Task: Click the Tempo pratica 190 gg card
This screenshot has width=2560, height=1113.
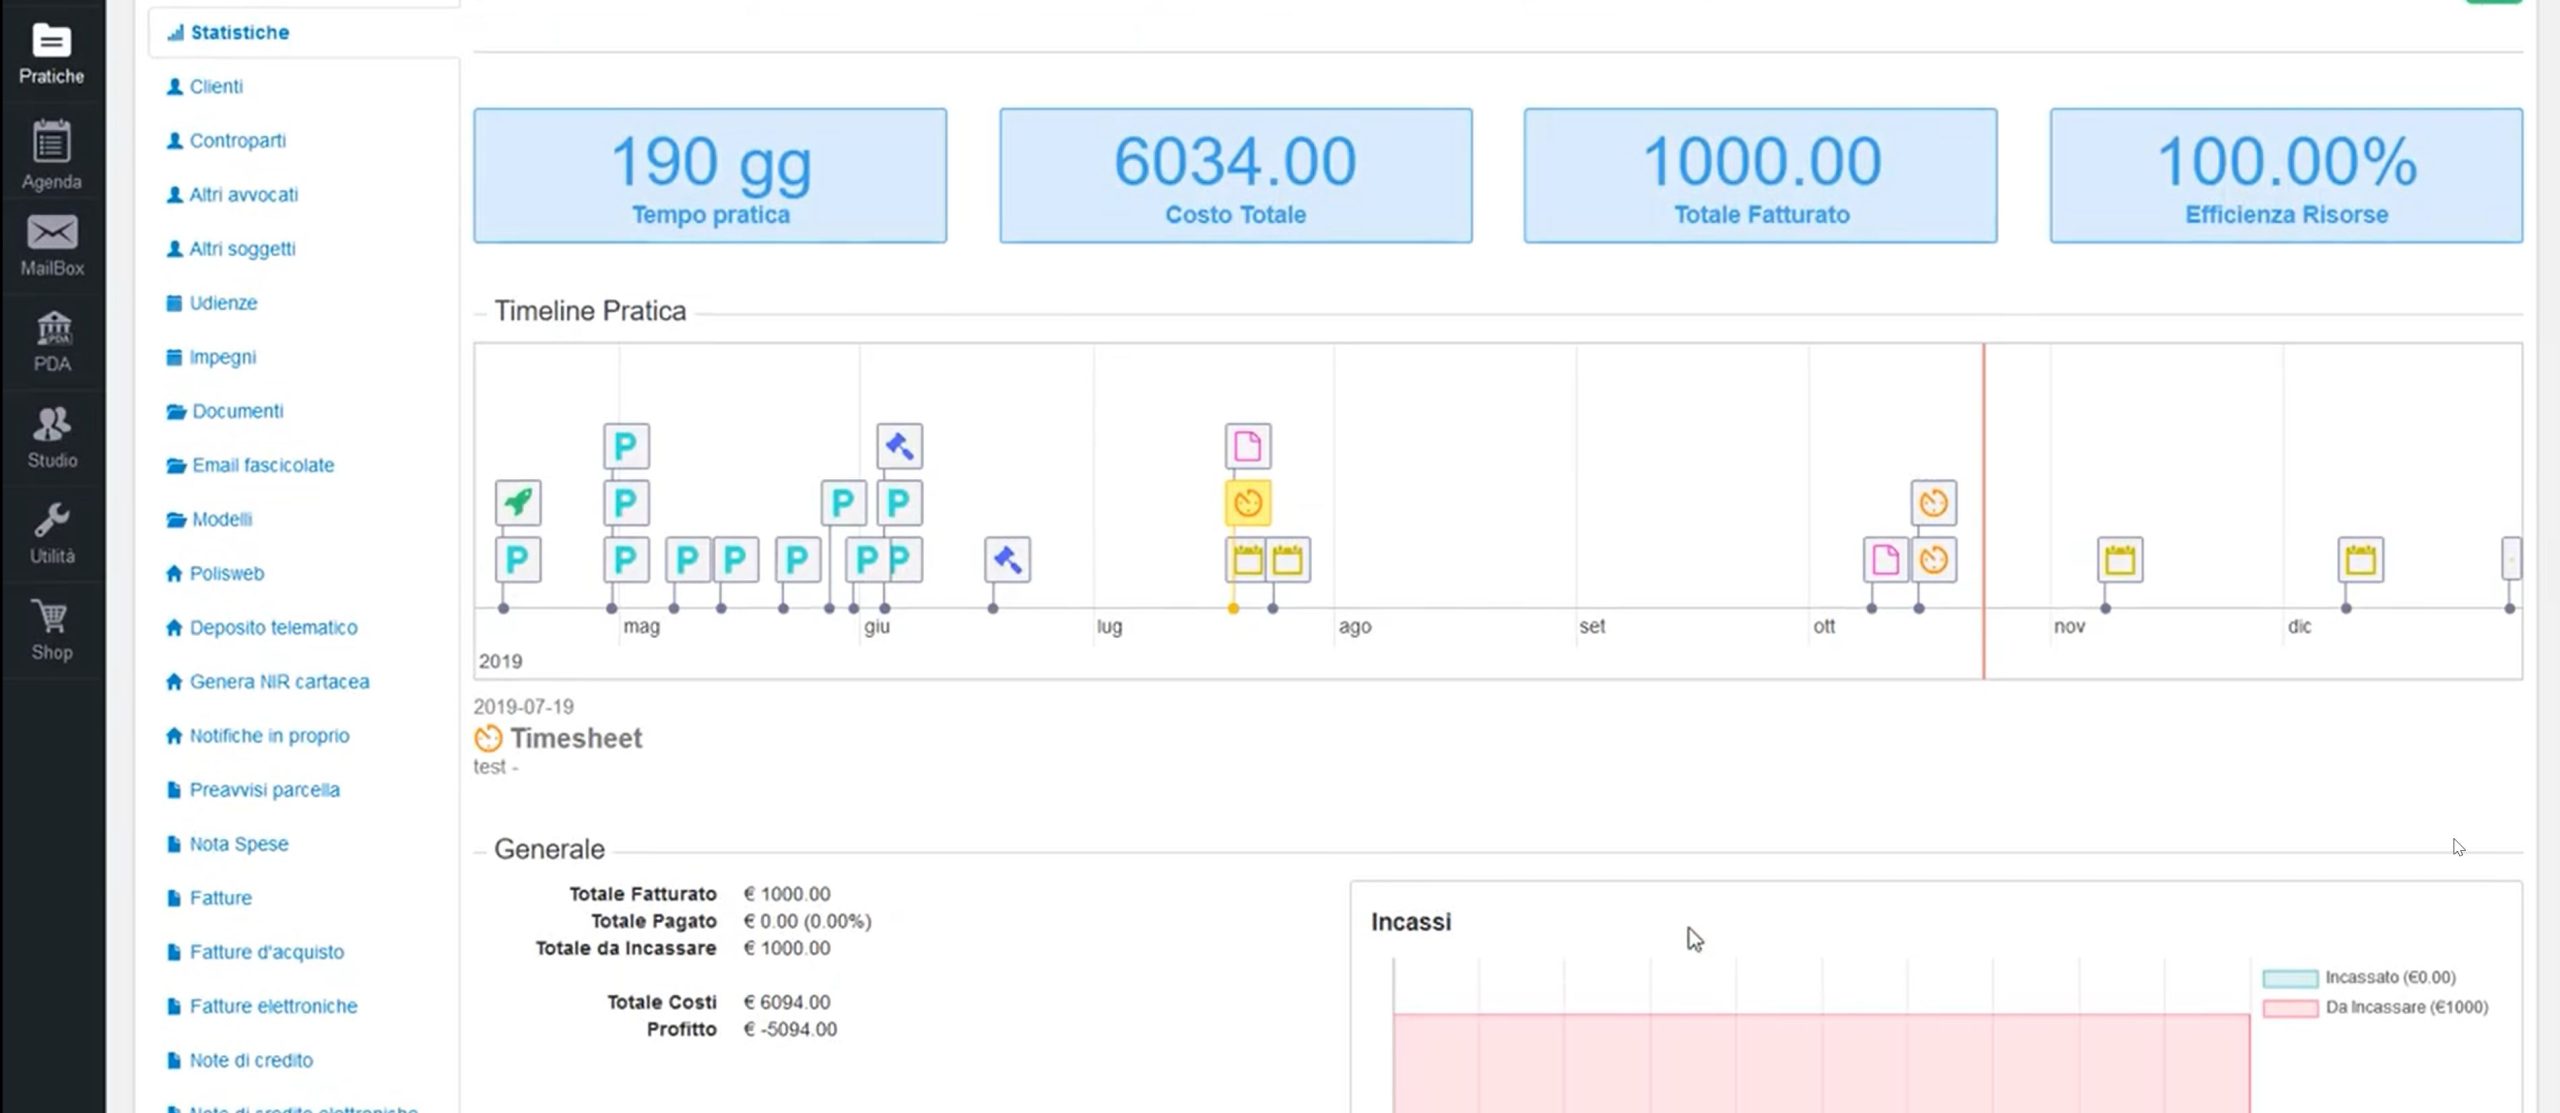Action: click(710, 176)
